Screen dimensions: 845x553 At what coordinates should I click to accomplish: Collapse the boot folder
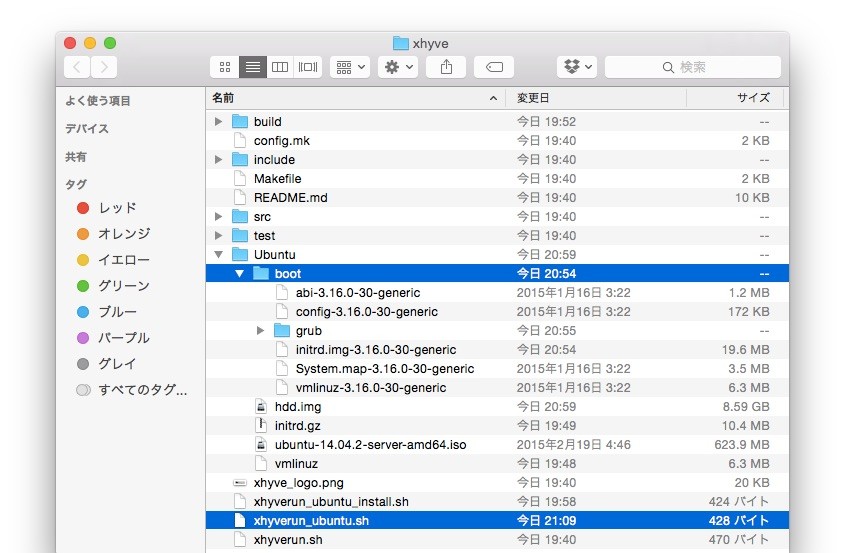point(239,274)
